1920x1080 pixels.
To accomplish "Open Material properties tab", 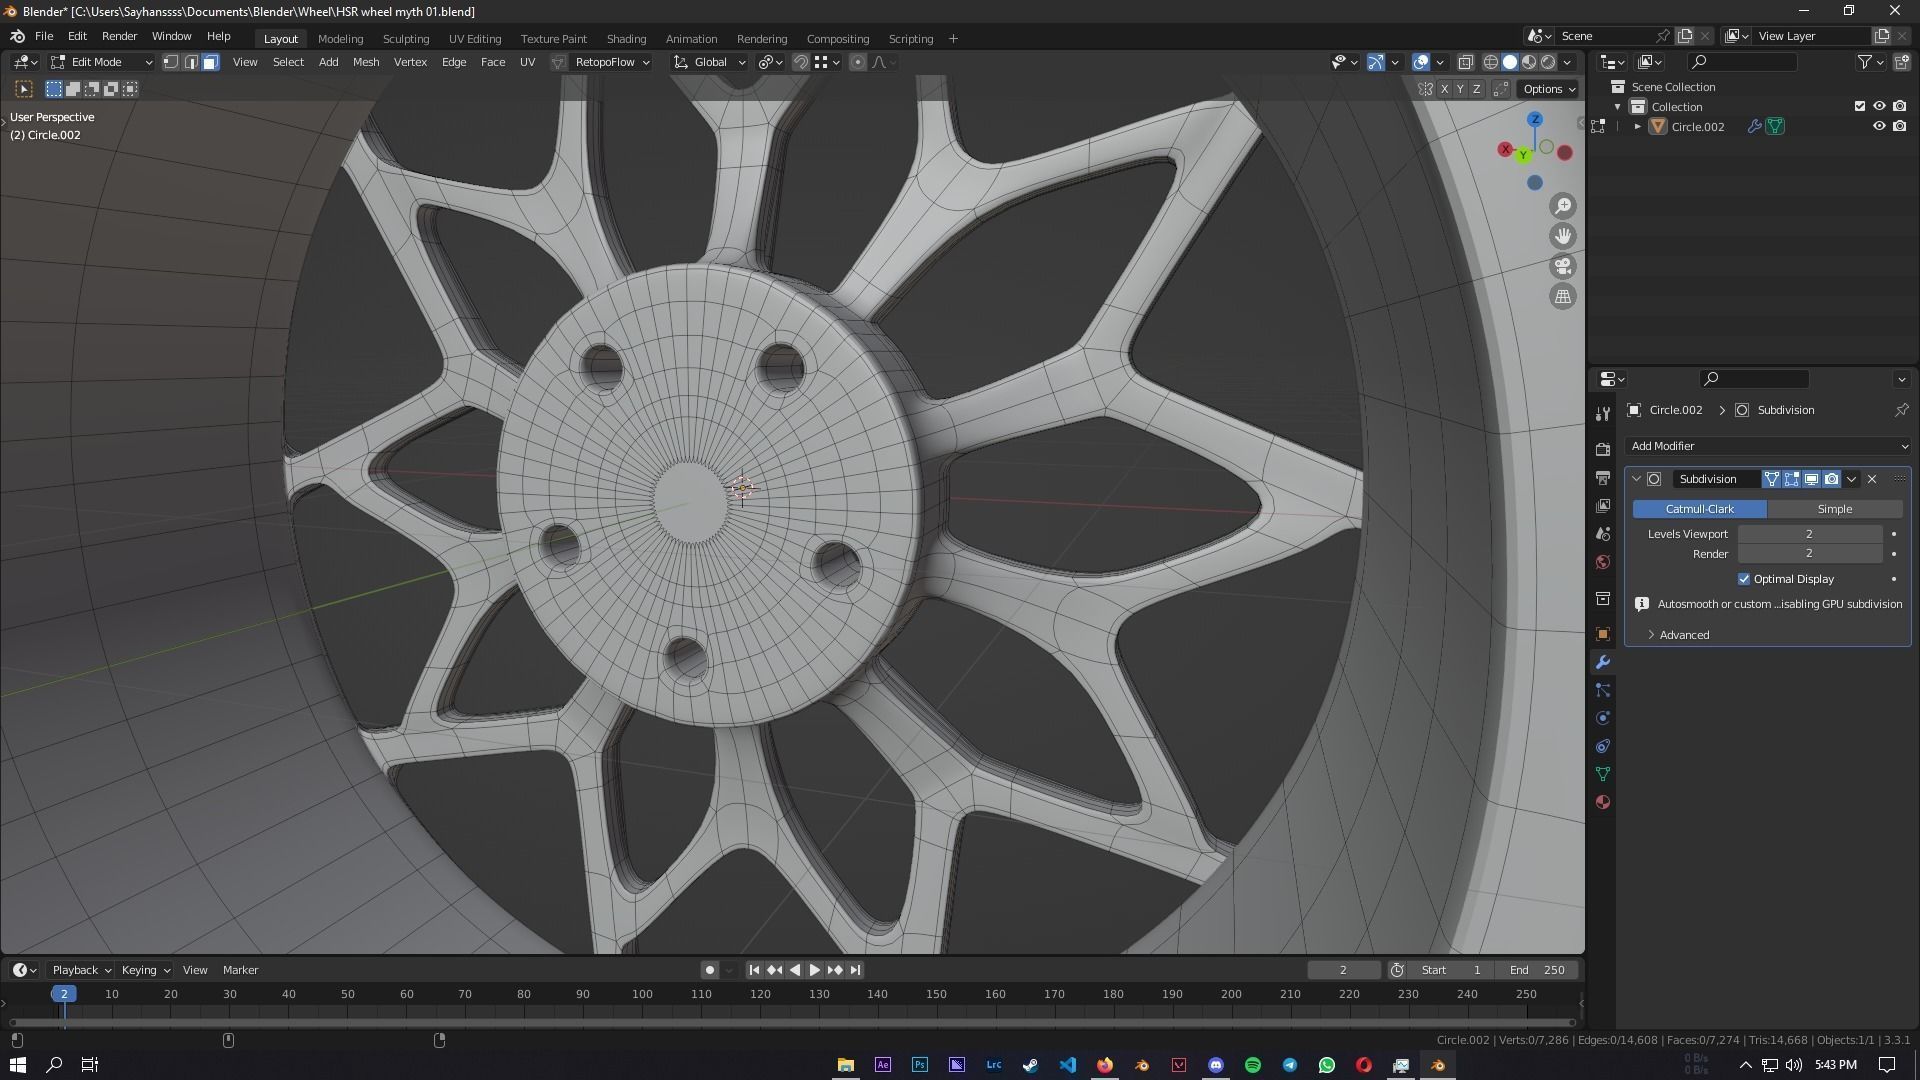I will [1603, 802].
